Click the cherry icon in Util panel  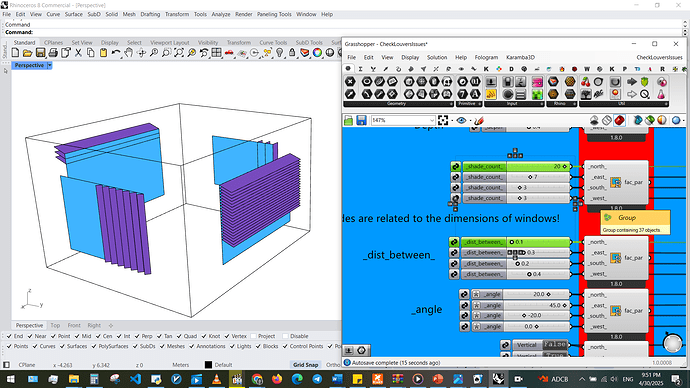(x=585, y=82)
